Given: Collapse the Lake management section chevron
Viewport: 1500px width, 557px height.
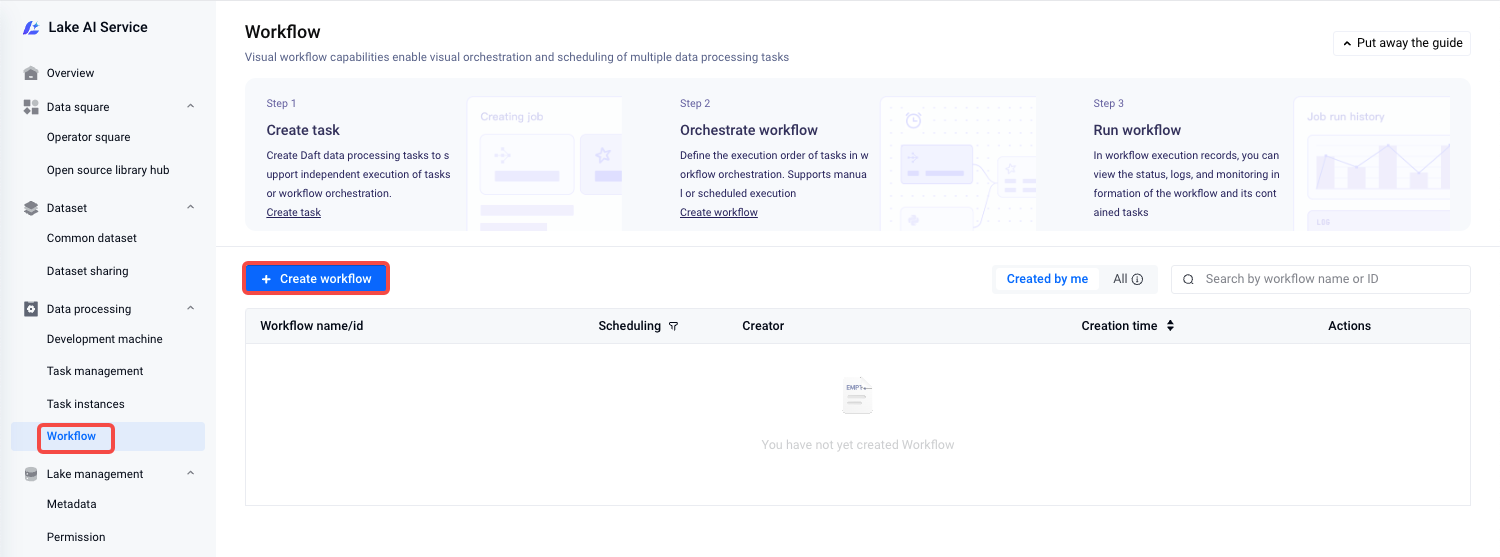Looking at the screenshot, I should tap(191, 474).
